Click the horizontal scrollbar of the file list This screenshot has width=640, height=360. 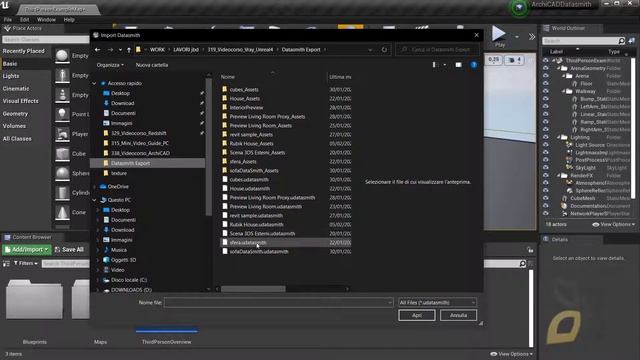point(253,289)
